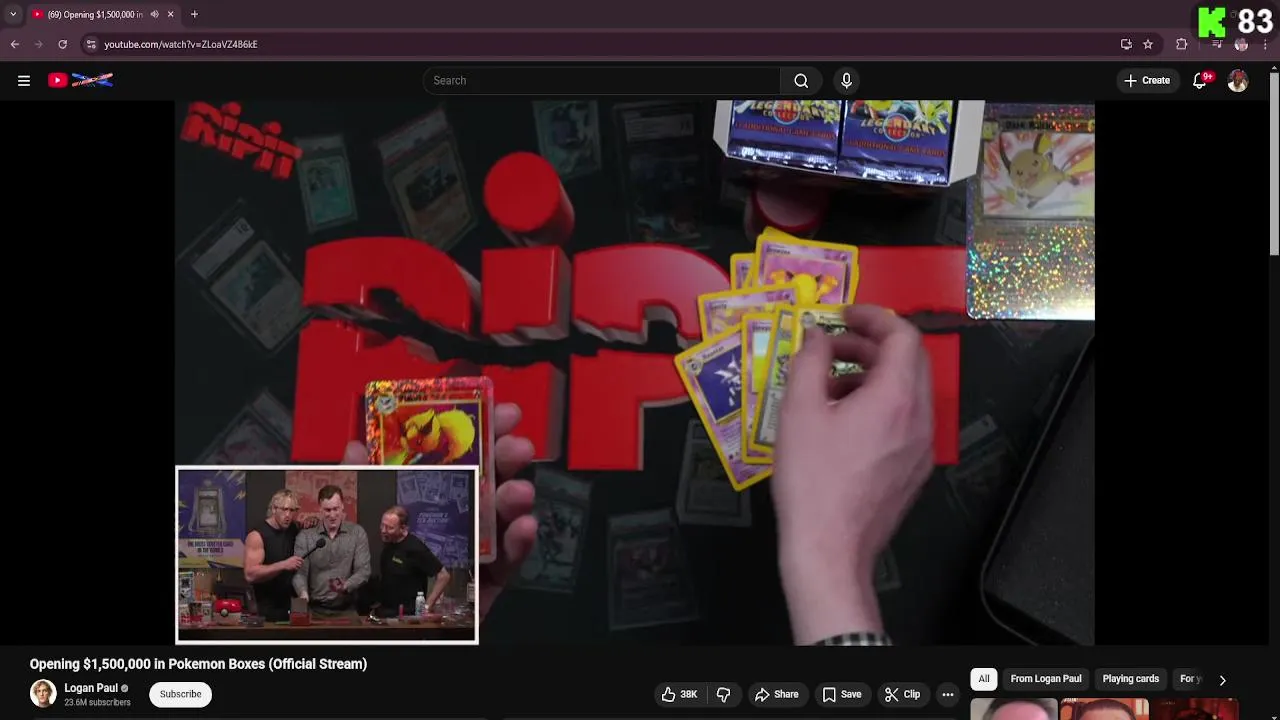Open Chrome three-dot menu

1265,44
